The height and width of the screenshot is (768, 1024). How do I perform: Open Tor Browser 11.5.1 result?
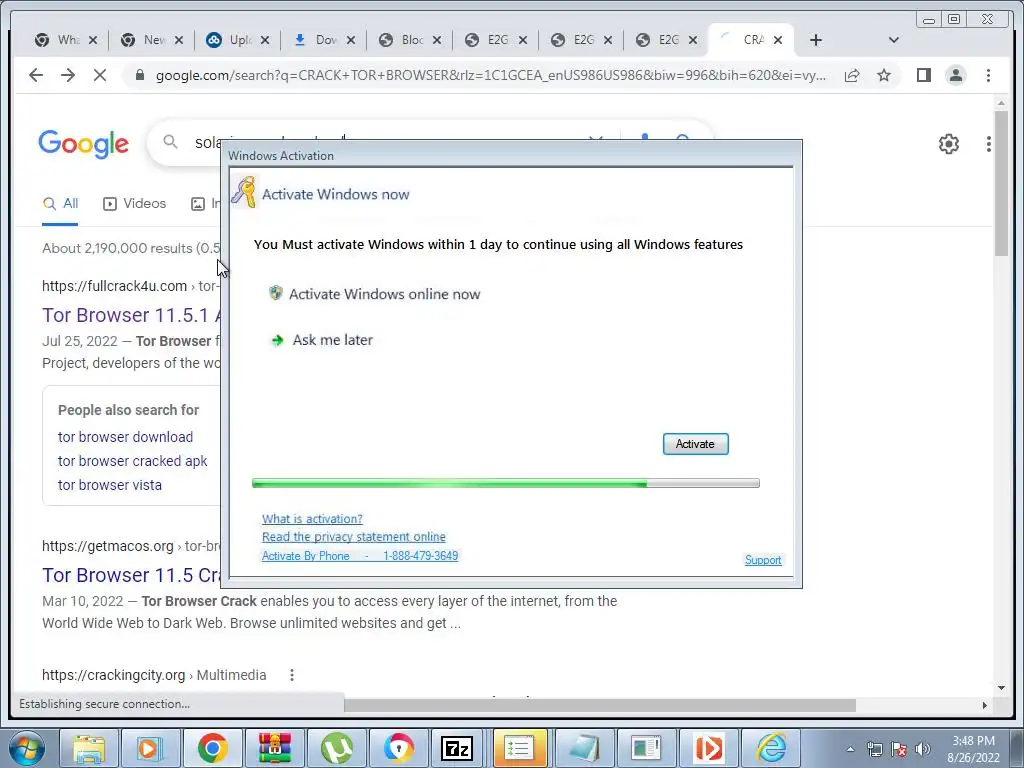[x=131, y=315]
